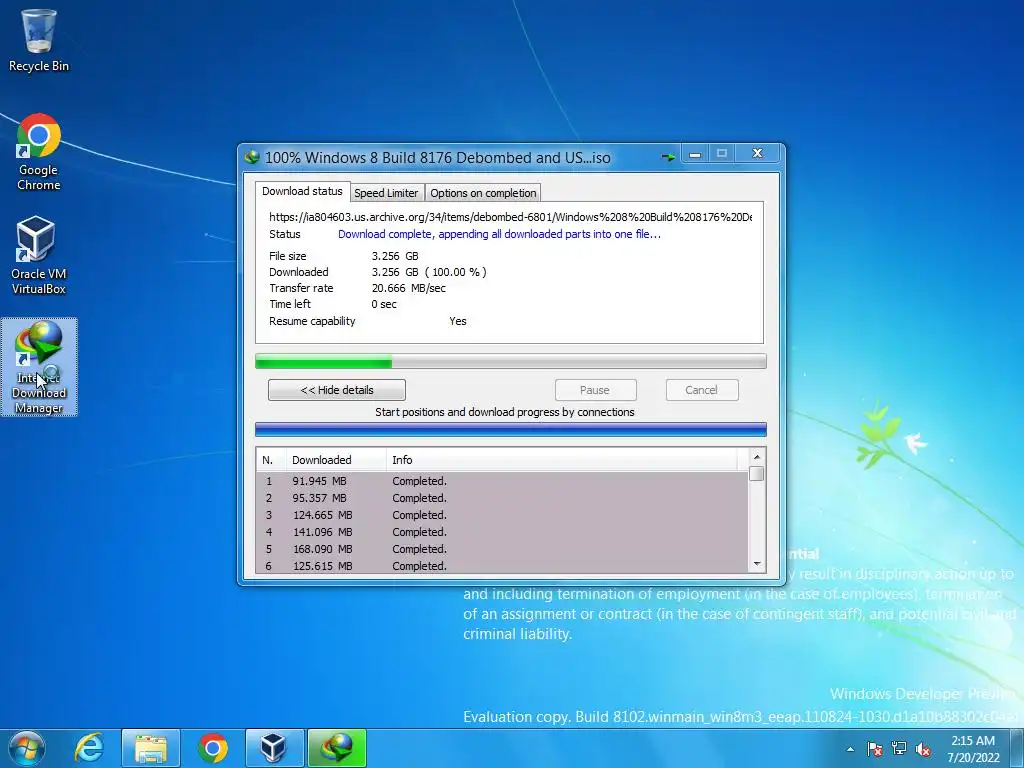Image resolution: width=1024 pixels, height=768 pixels.
Task: Minimize the IDM download window
Action: (695, 154)
